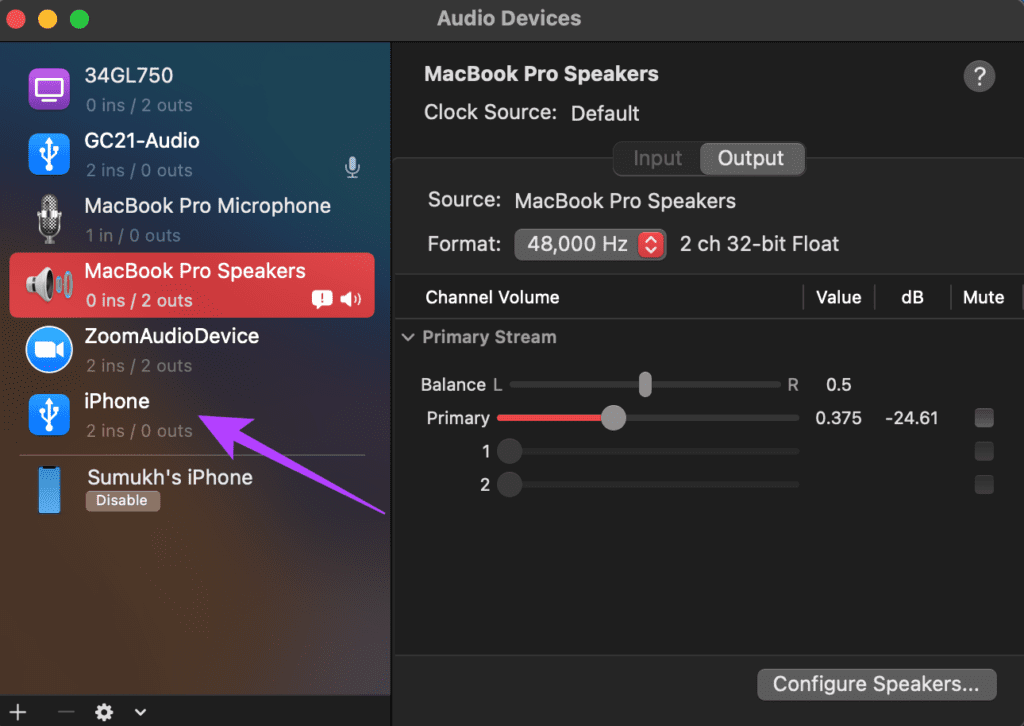Add a new device with the plus button

click(18, 712)
